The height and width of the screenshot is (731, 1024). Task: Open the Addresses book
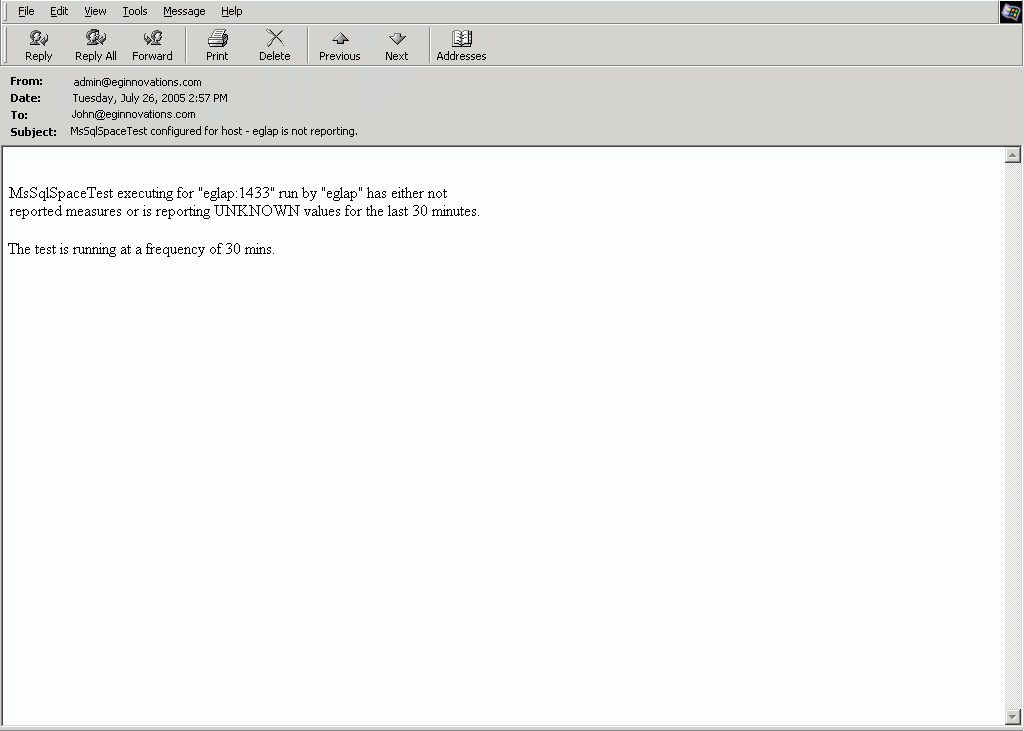click(x=461, y=45)
